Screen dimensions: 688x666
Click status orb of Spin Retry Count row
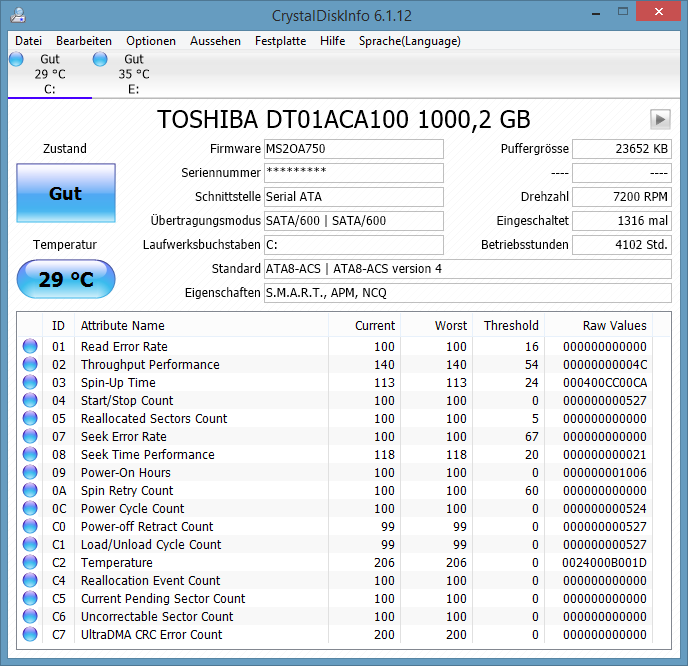click(x=30, y=490)
